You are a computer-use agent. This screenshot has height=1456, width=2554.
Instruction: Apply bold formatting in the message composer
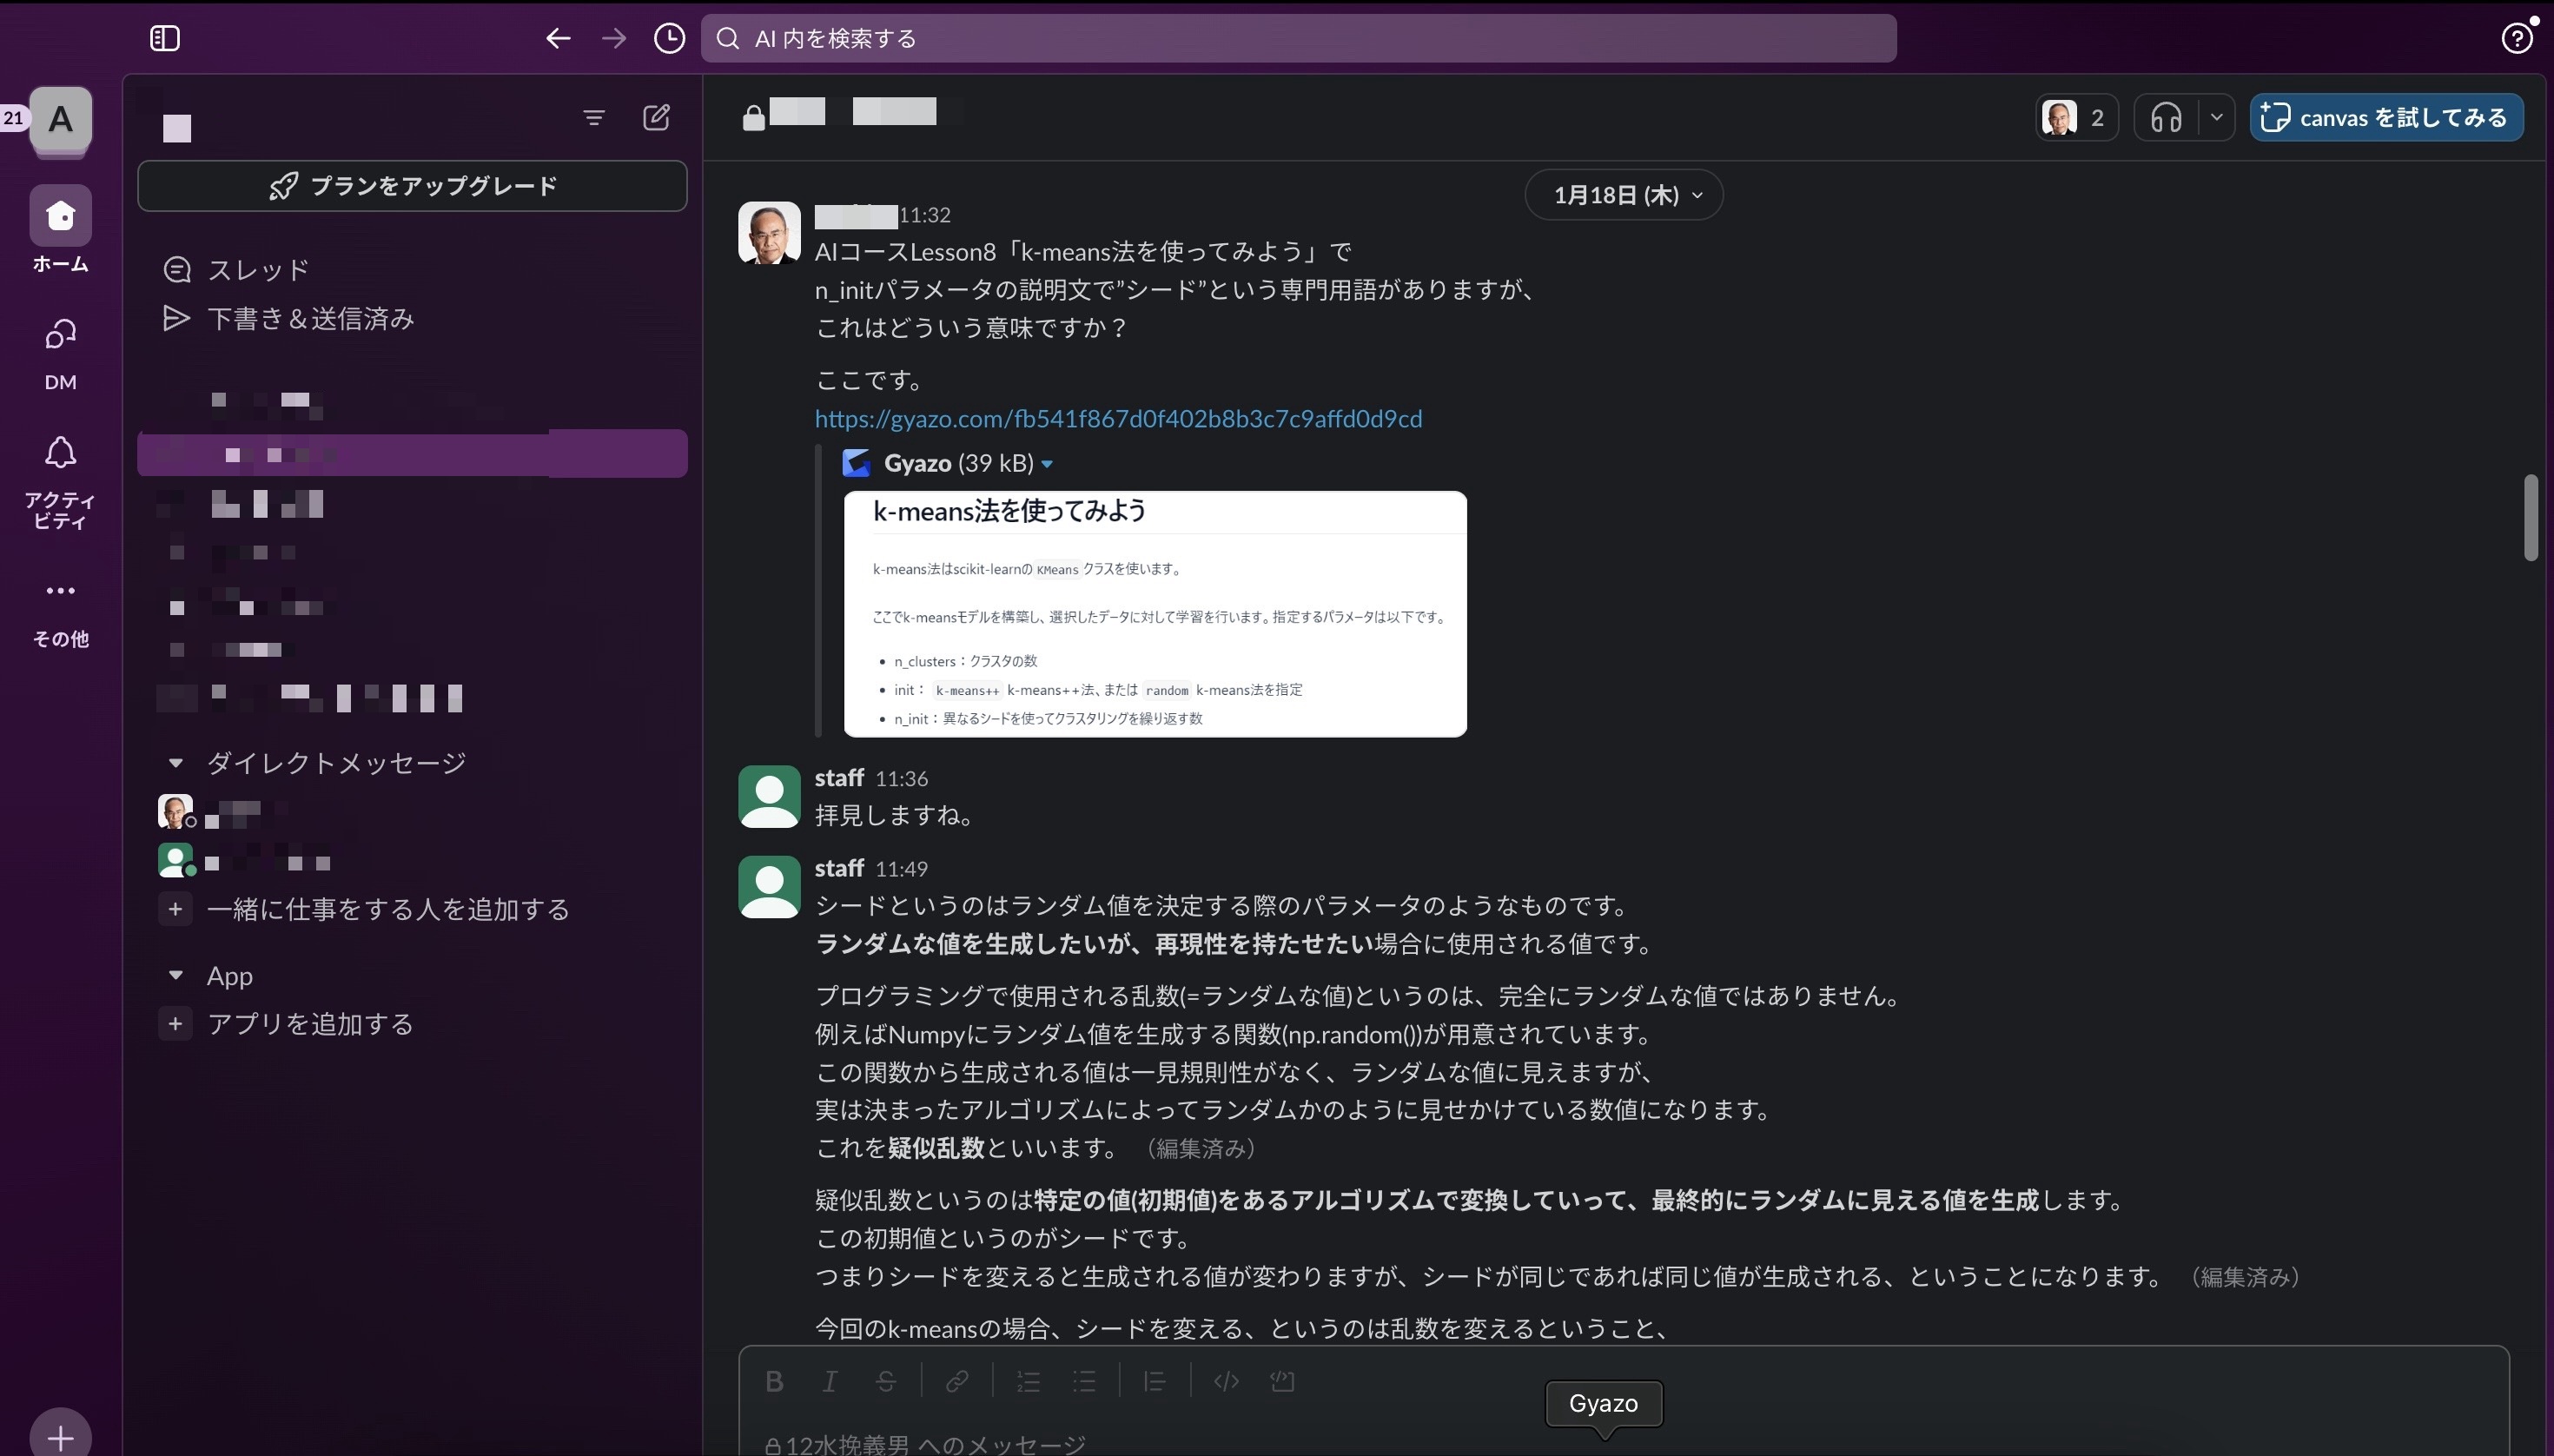click(774, 1381)
